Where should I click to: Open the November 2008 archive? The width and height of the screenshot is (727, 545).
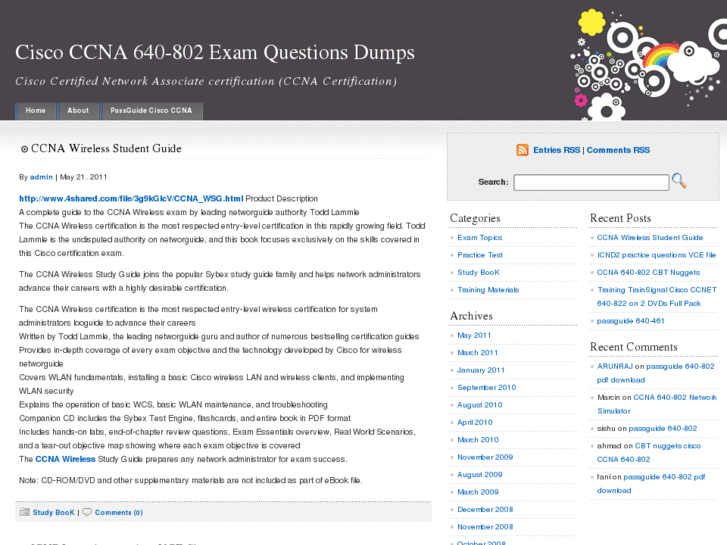pos(485,527)
